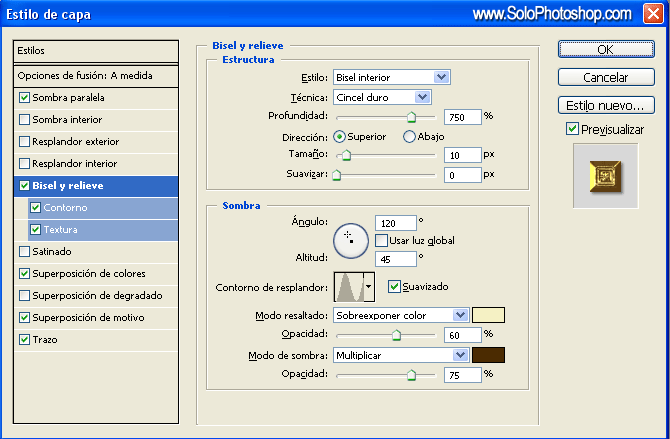This screenshot has width=670, height=439.
Task: Select the Abajo direction radio button
Action: coord(409,136)
